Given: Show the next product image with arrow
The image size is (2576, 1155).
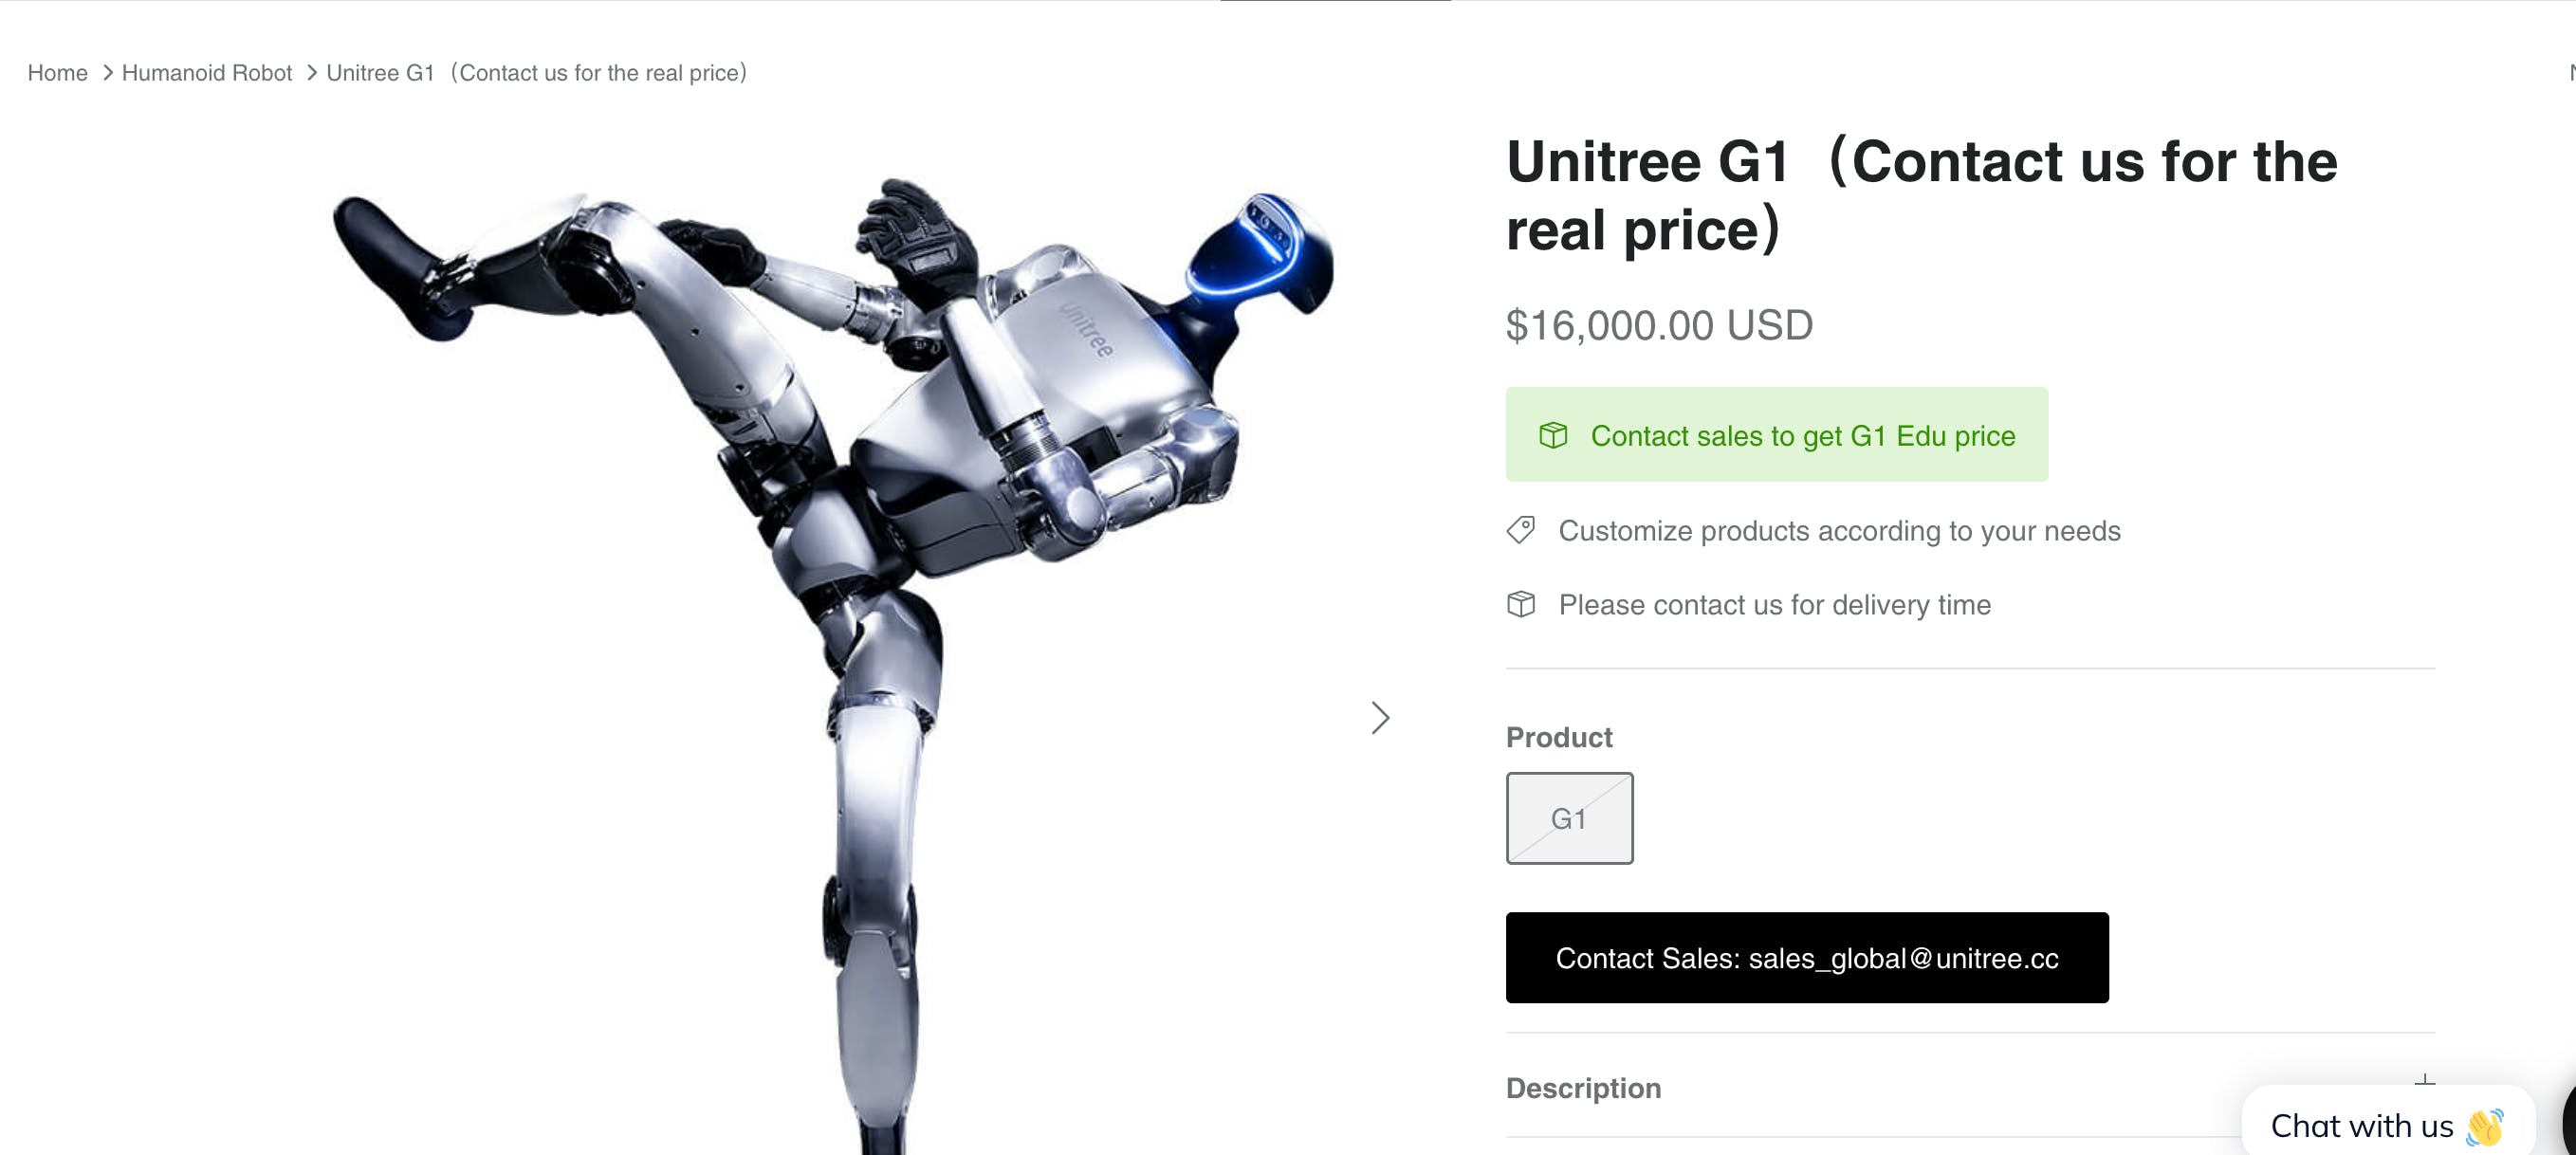Looking at the screenshot, I should tap(1380, 717).
